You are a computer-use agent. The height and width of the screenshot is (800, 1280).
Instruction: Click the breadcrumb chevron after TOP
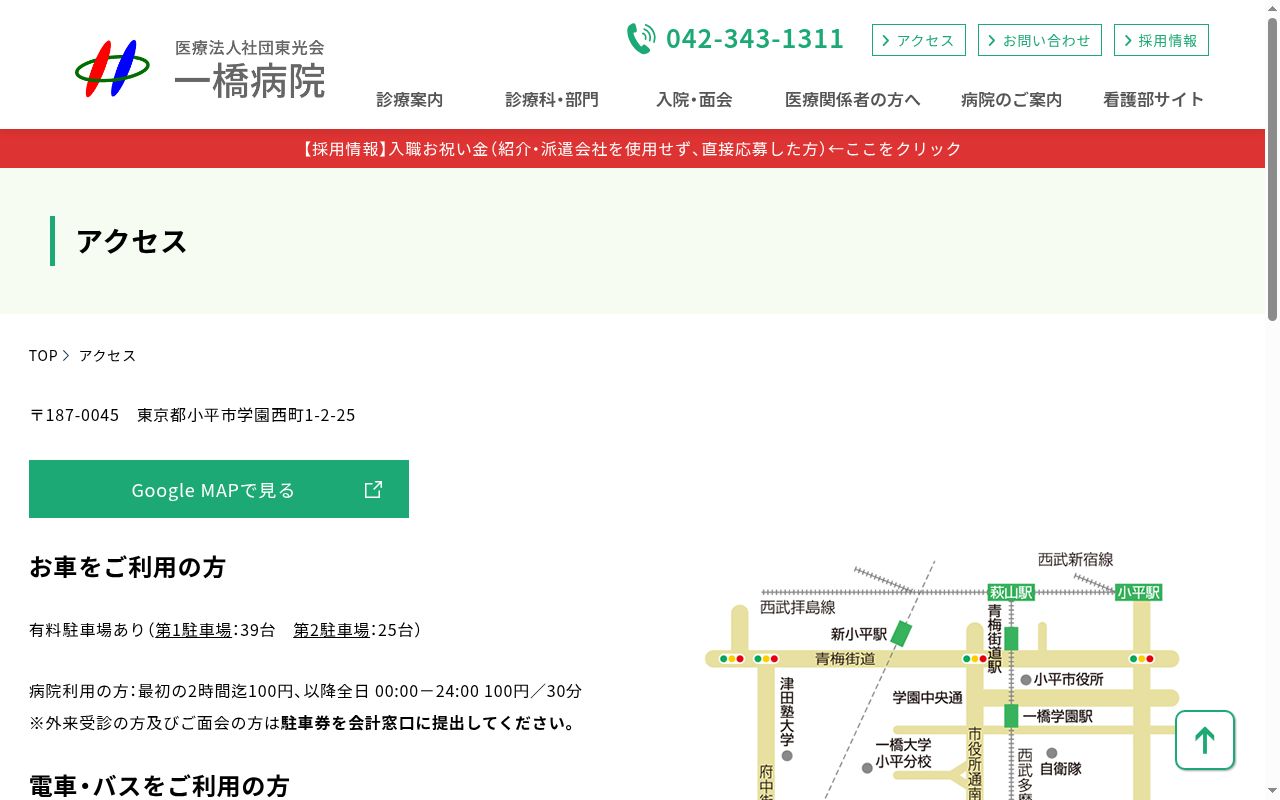pos(66,355)
